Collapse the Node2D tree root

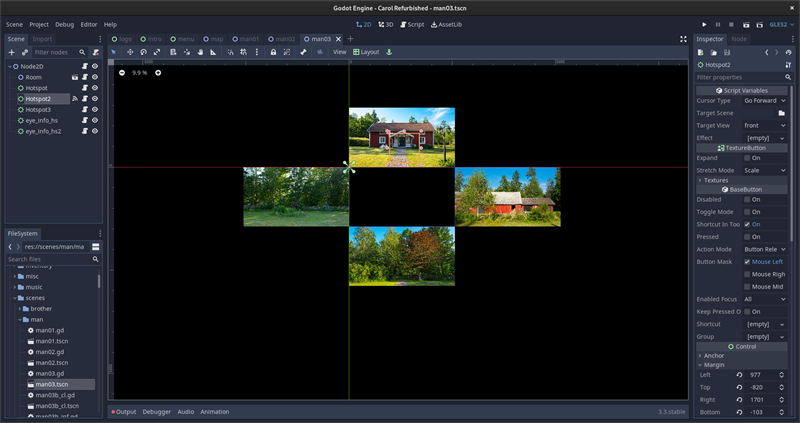point(9,66)
